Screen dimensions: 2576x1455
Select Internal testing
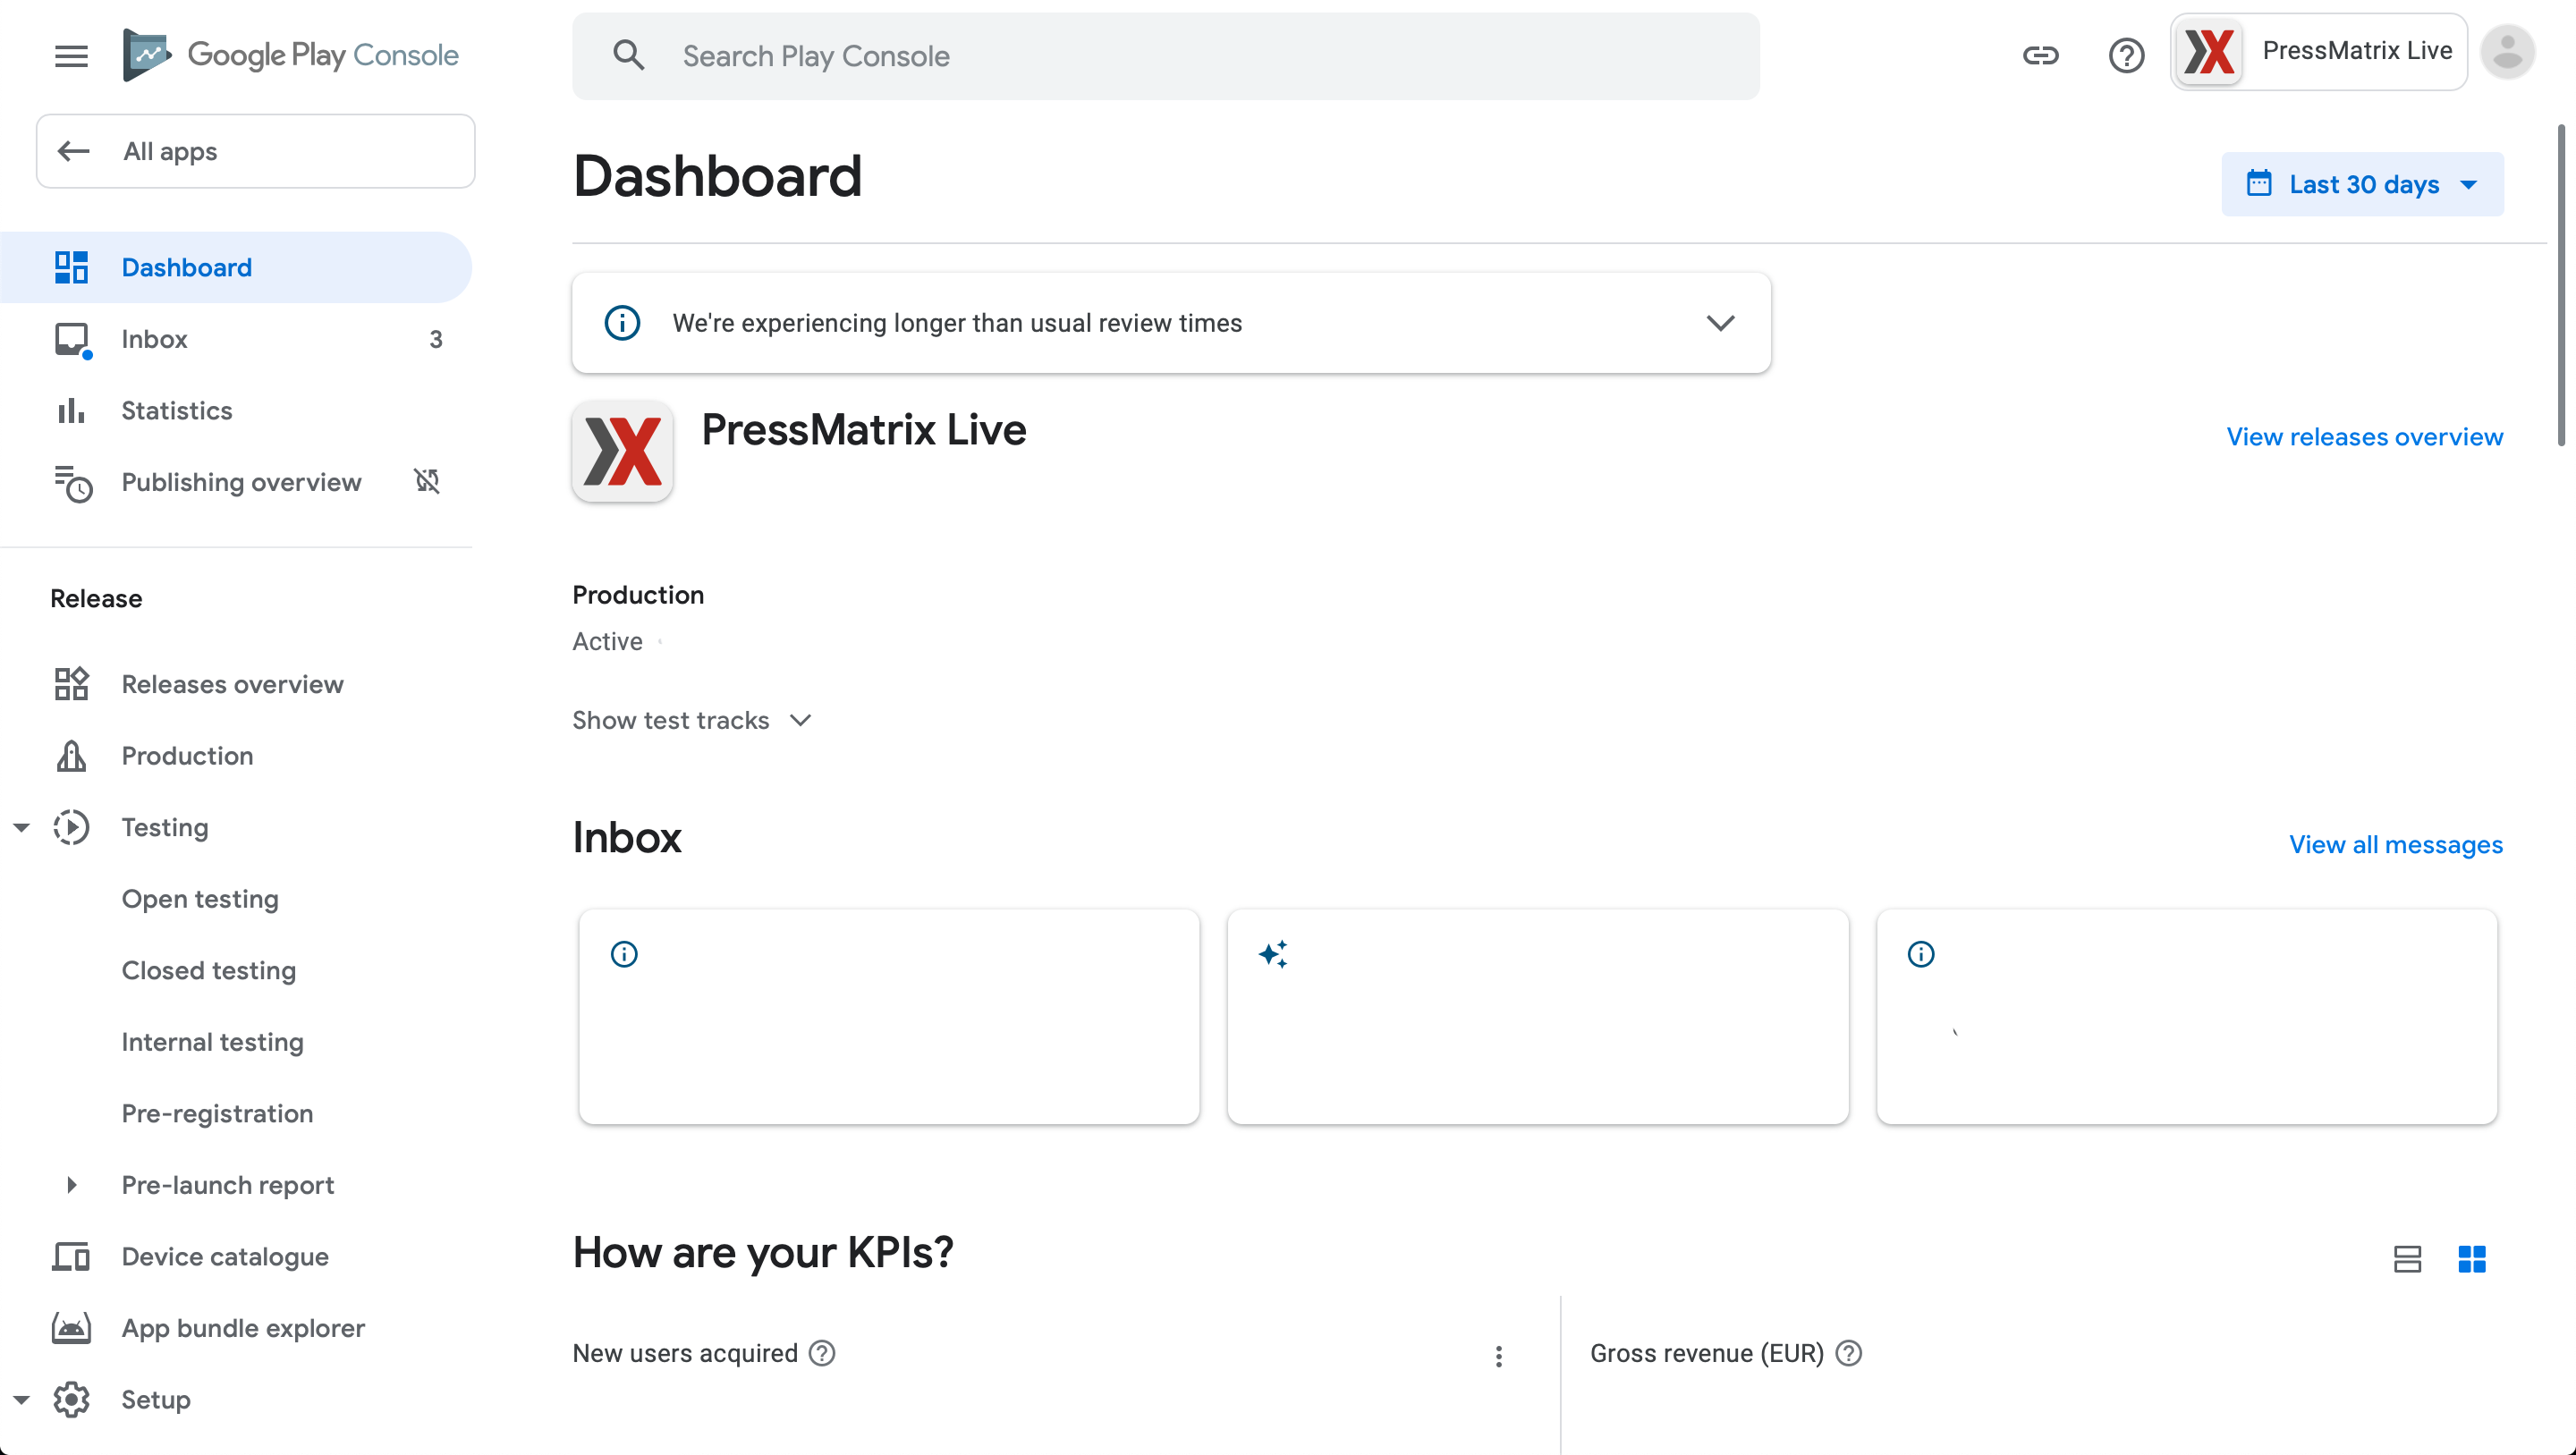pos(212,1041)
